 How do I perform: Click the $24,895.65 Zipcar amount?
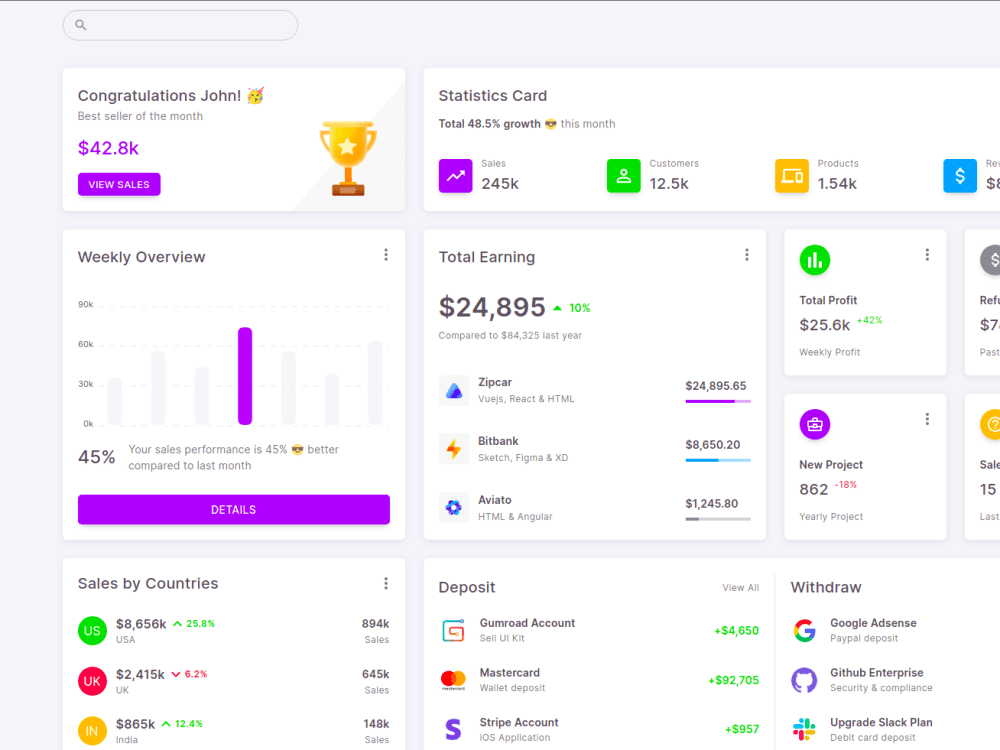click(x=716, y=386)
